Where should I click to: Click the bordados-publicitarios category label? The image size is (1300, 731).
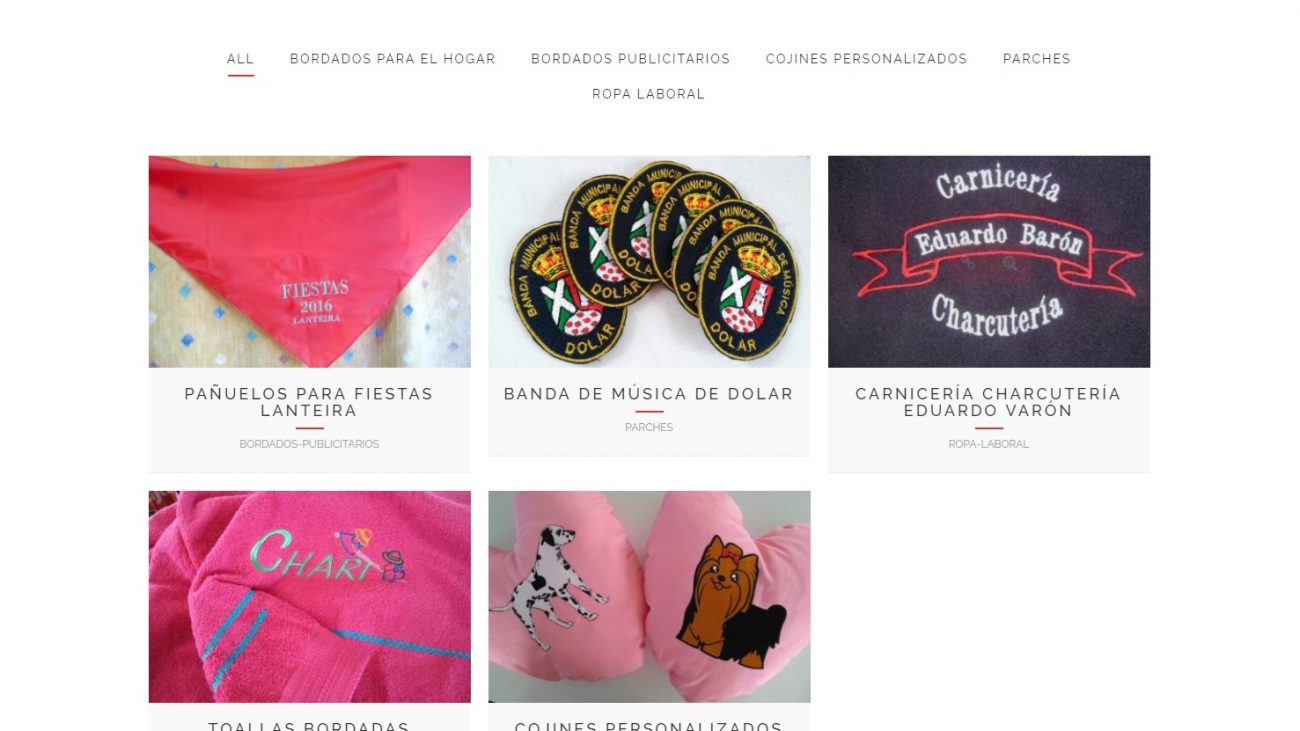pos(309,444)
